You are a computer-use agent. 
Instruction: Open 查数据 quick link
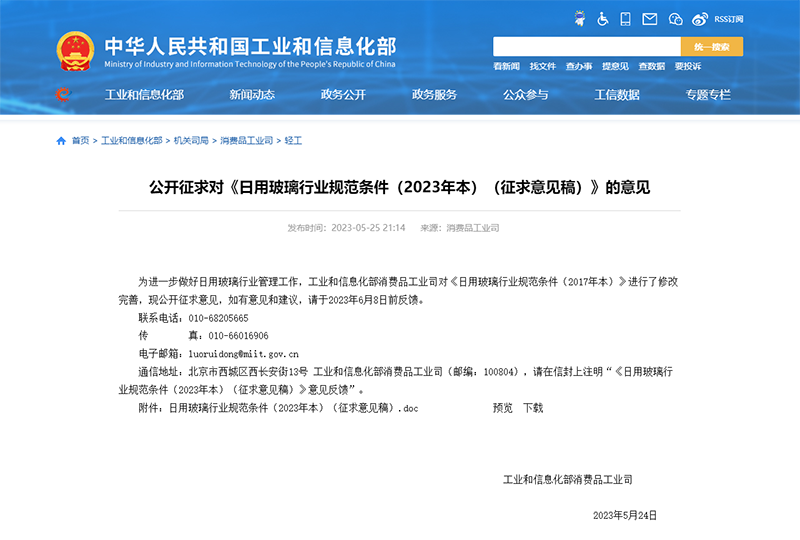pos(652,66)
